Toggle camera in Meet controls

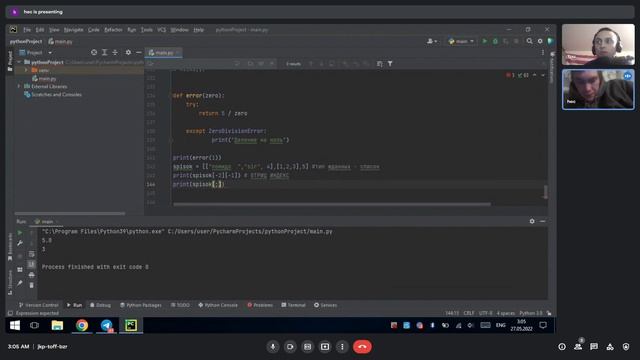click(290, 347)
